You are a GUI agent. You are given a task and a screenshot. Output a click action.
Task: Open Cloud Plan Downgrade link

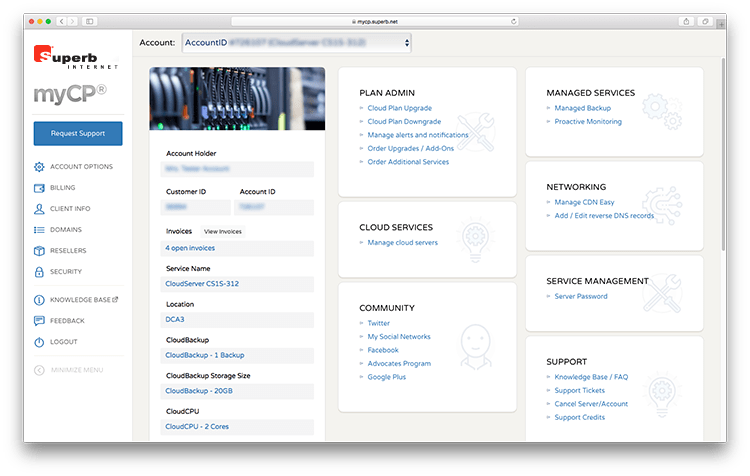[x=404, y=122]
